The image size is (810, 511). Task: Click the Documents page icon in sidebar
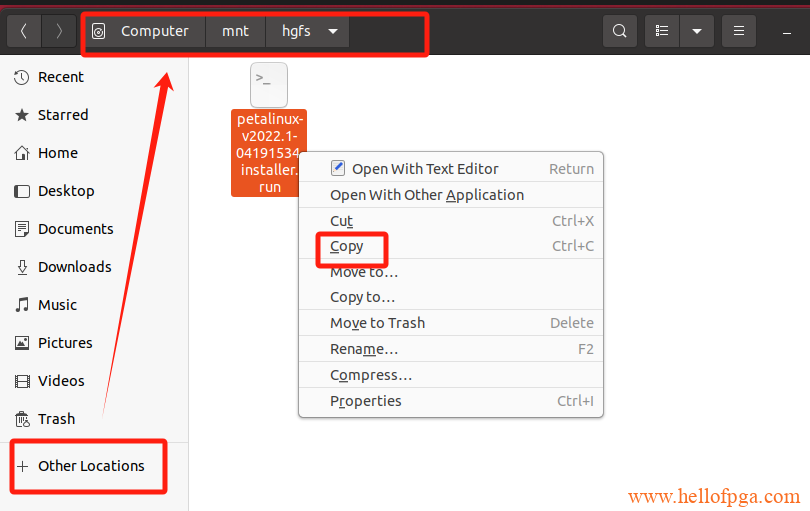click(x=22, y=229)
